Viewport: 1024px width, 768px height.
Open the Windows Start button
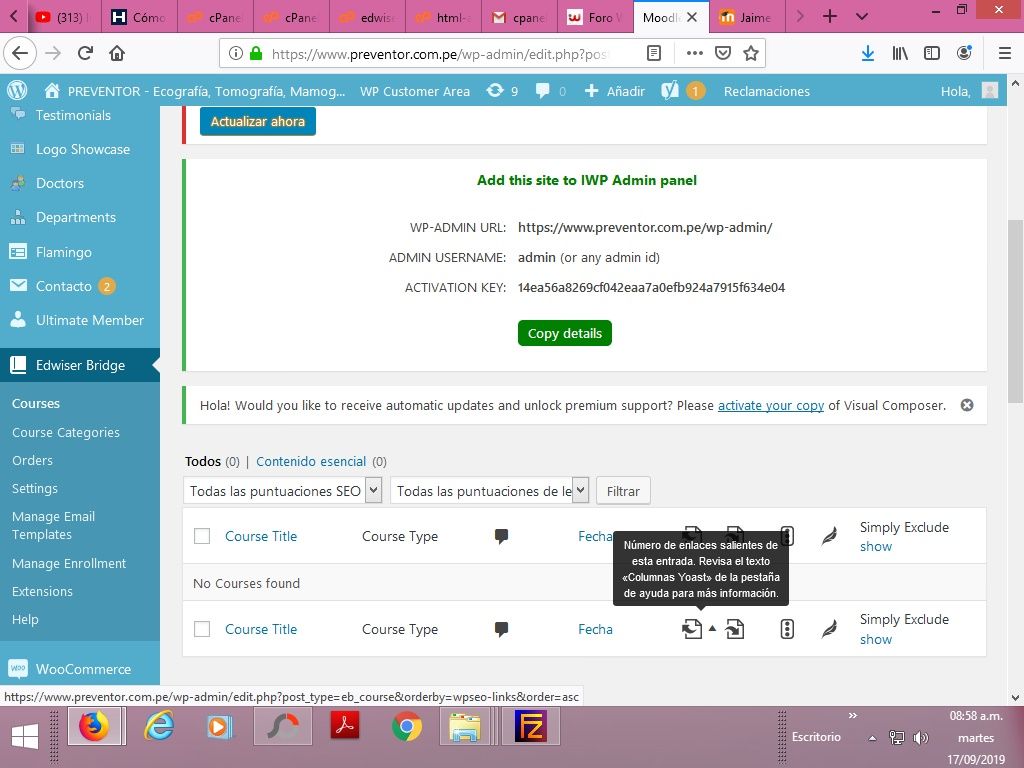click(25, 737)
